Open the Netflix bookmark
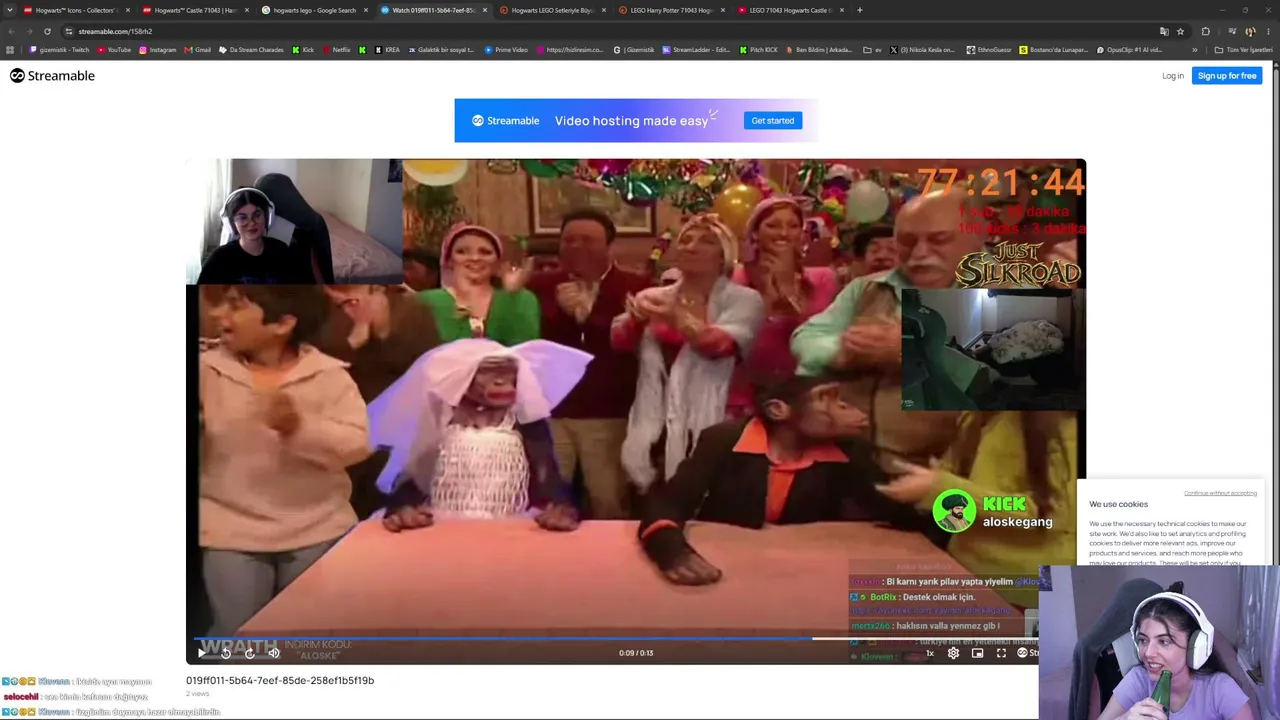 click(x=337, y=50)
